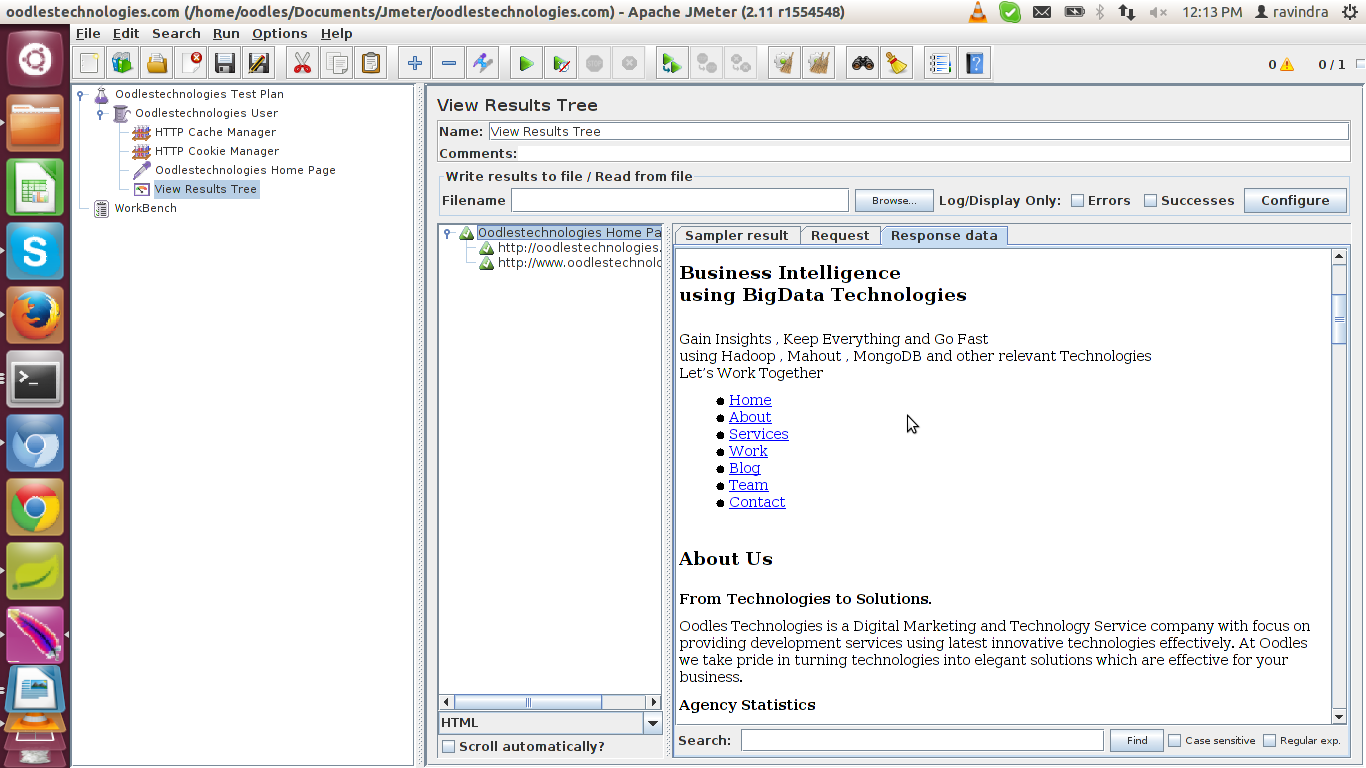The width and height of the screenshot is (1366, 768).
Task: Click the greyed Stop sign icon
Action: [595, 64]
